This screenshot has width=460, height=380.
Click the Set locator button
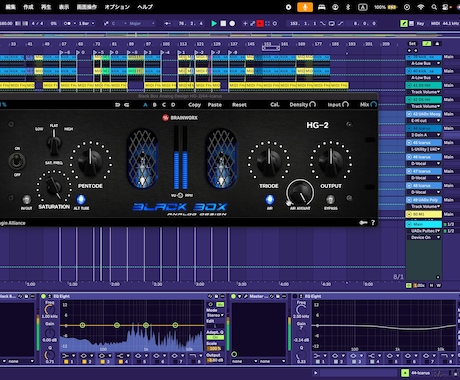(412, 44)
